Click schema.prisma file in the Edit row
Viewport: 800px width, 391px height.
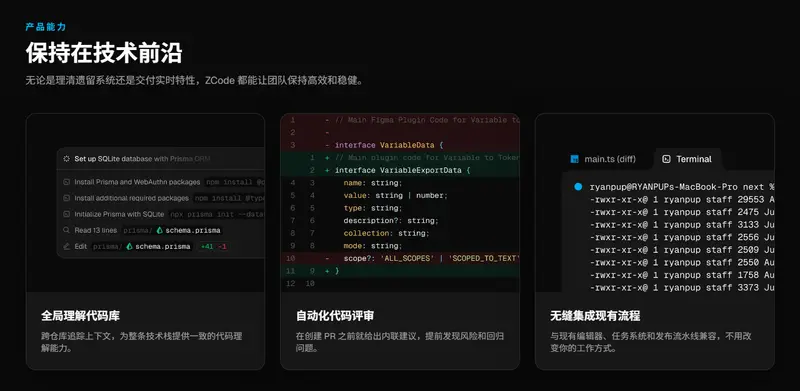click(163, 247)
